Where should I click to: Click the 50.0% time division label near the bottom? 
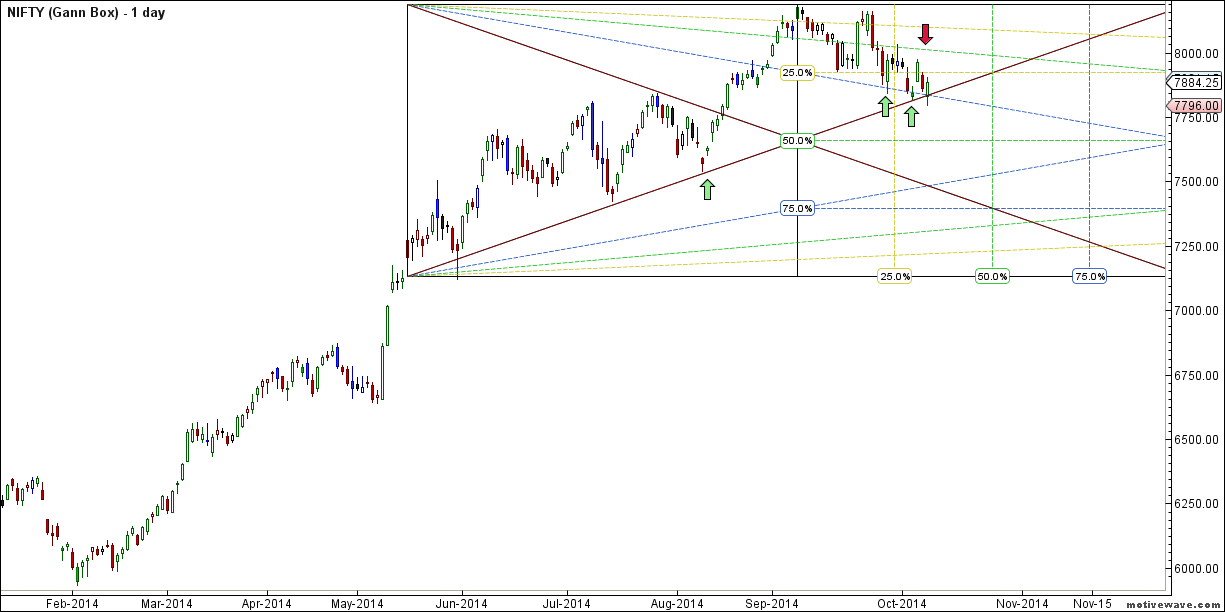[993, 277]
